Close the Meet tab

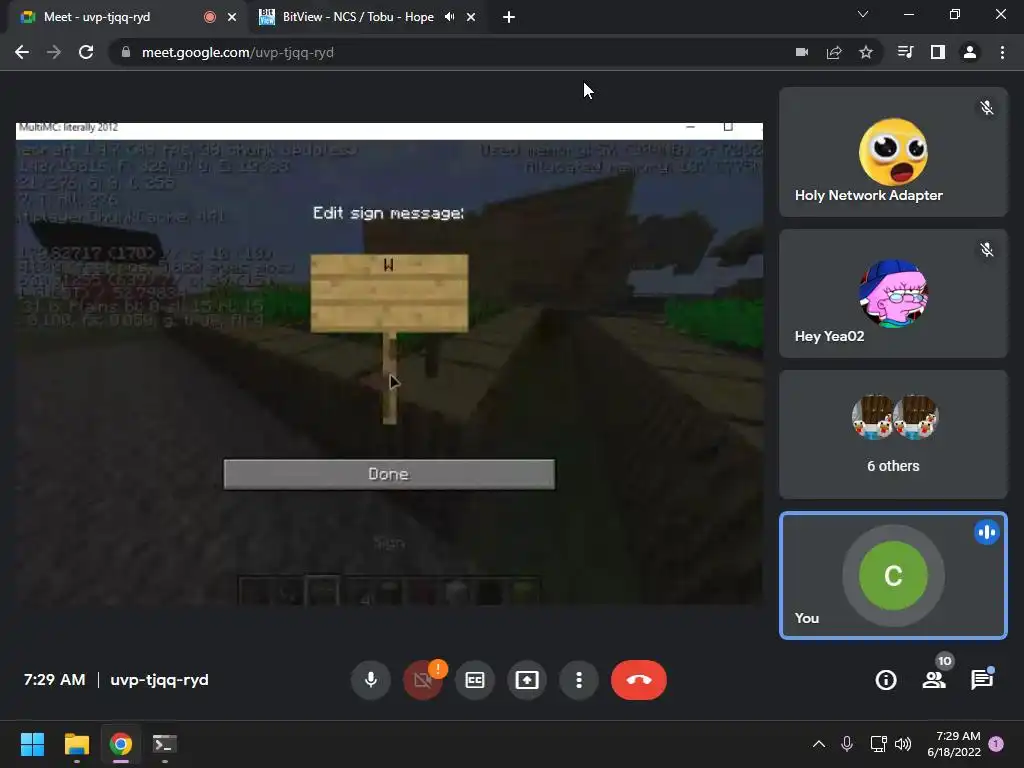(232, 17)
